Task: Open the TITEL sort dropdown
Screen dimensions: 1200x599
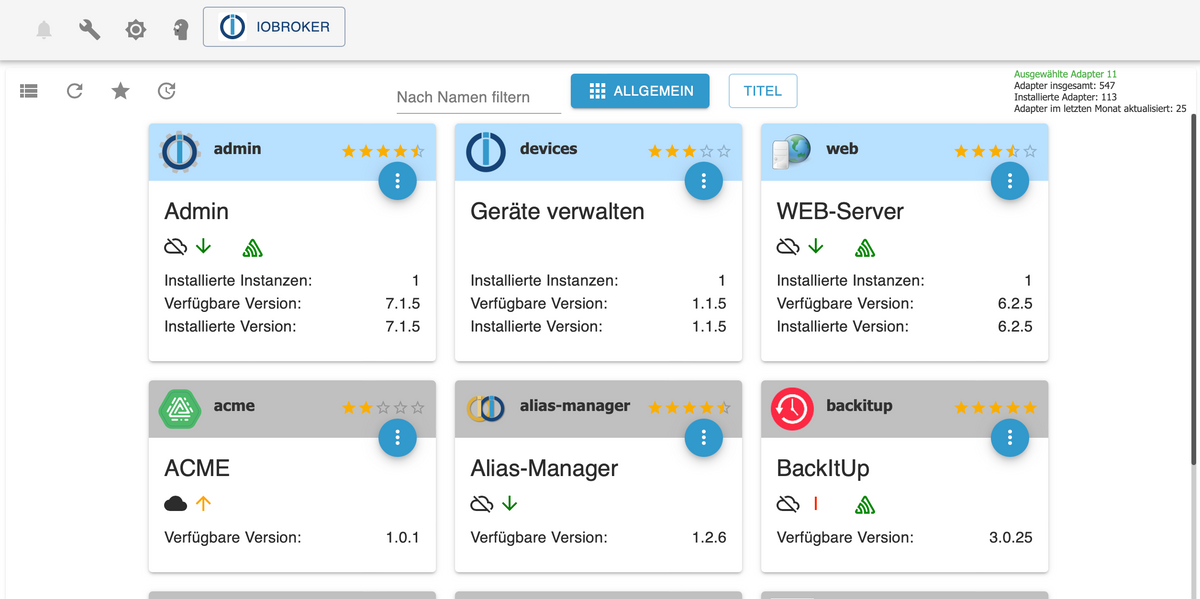Action: (763, 91)
